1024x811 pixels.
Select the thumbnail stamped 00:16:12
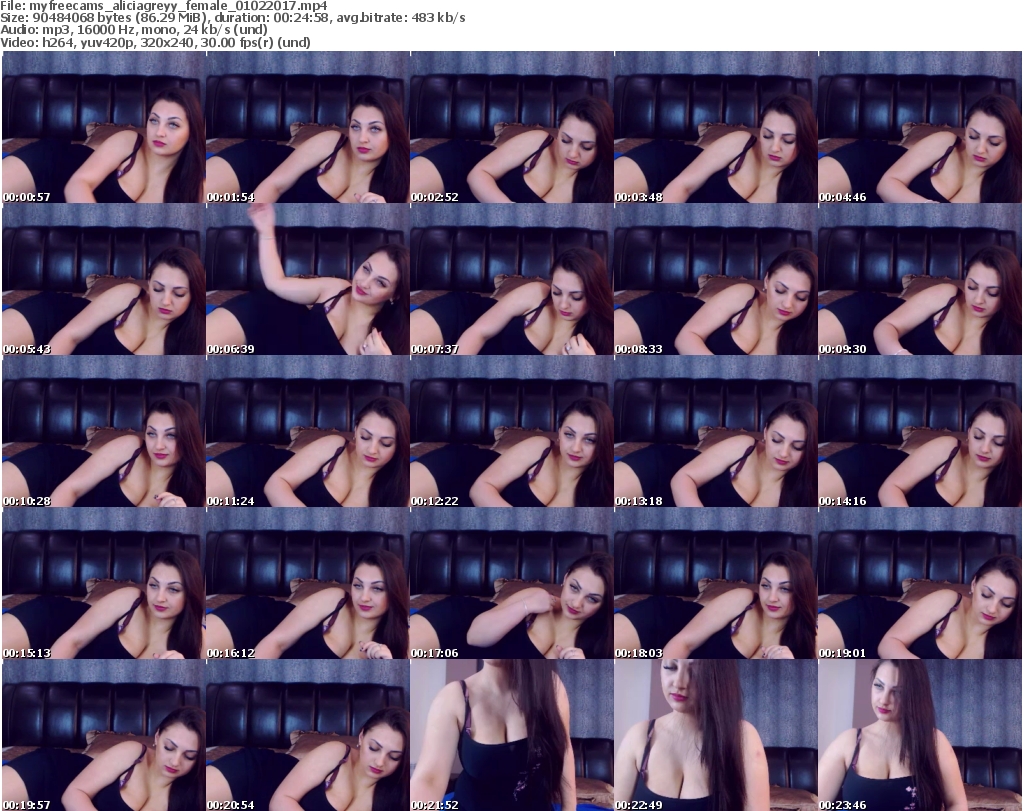tap(308, 584)
